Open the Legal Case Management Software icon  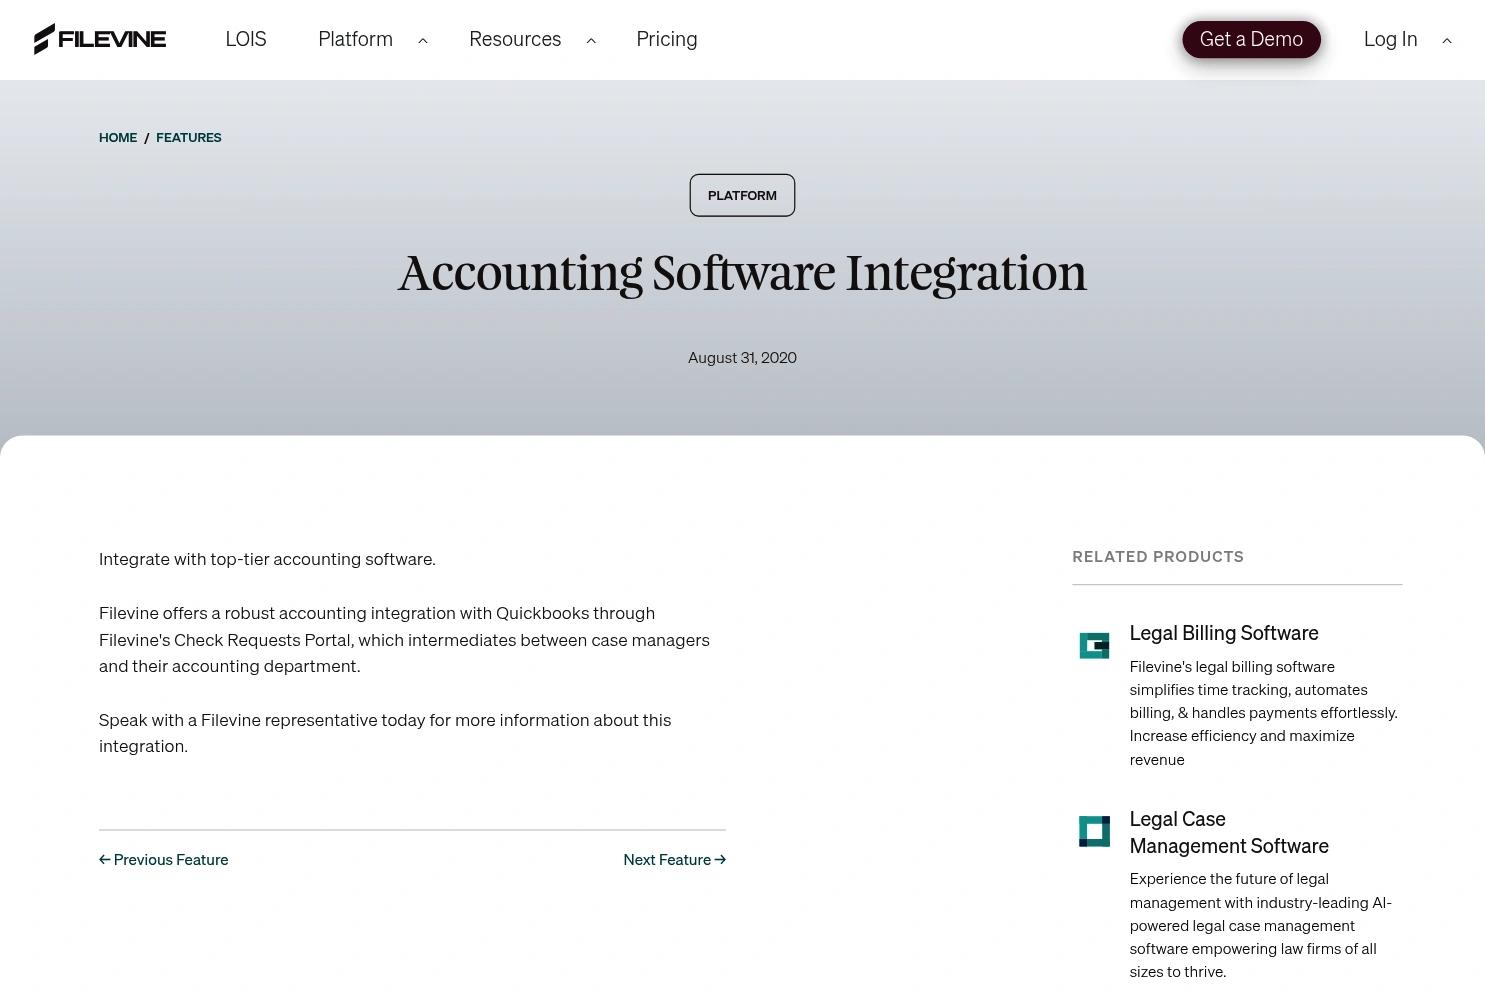1094,831
